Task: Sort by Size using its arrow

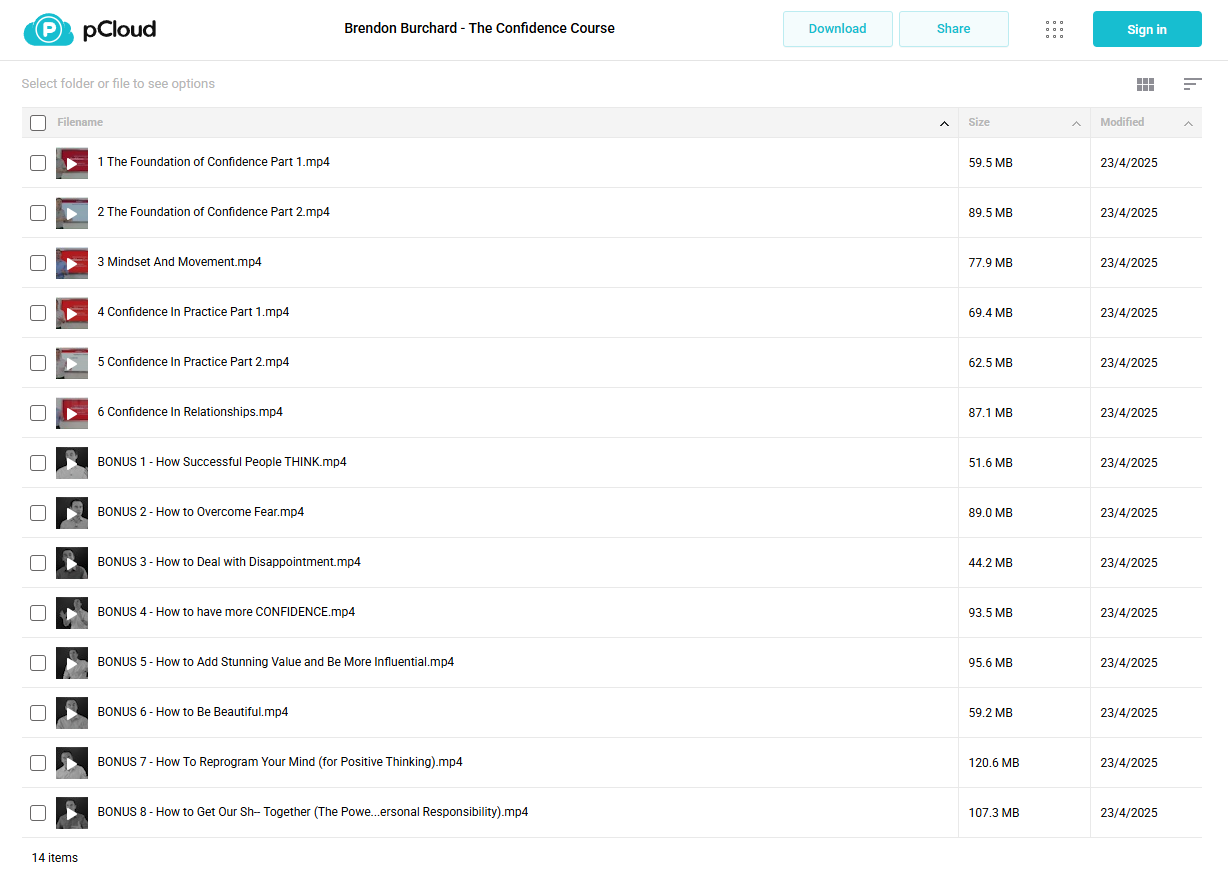Action: click(x=1076, y=124)
